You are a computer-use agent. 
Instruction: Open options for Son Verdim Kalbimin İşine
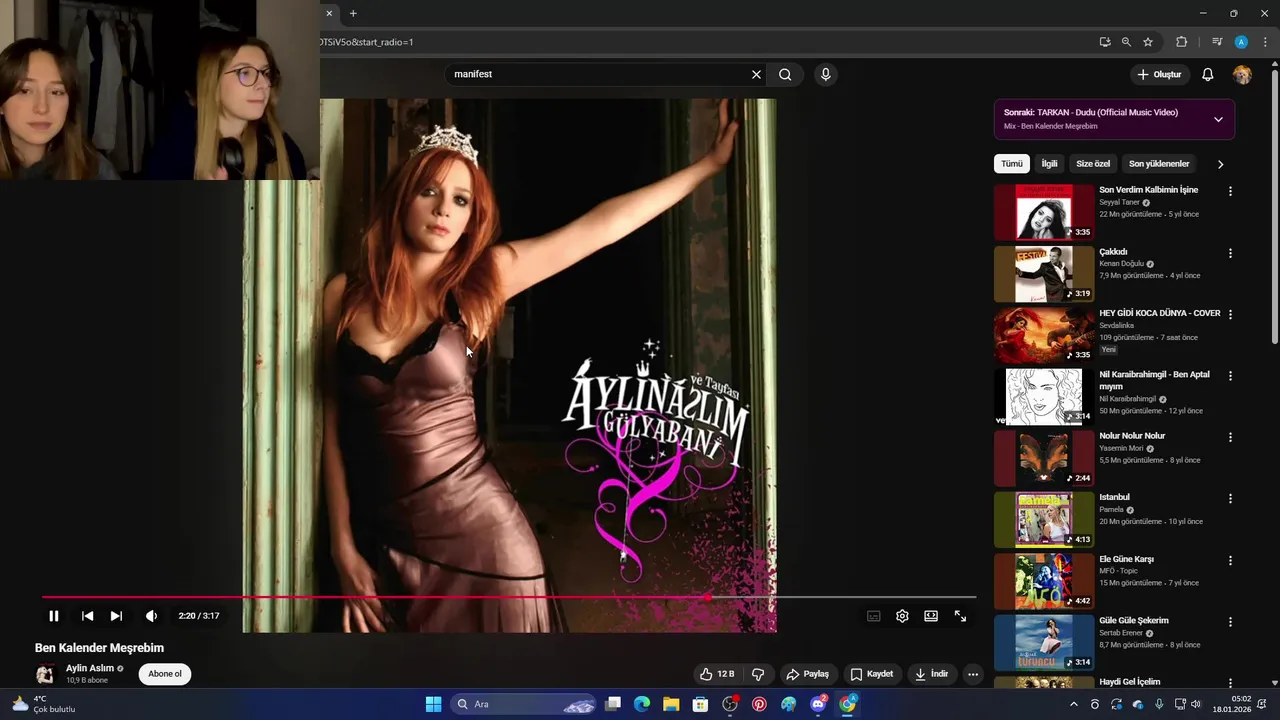1230,191
